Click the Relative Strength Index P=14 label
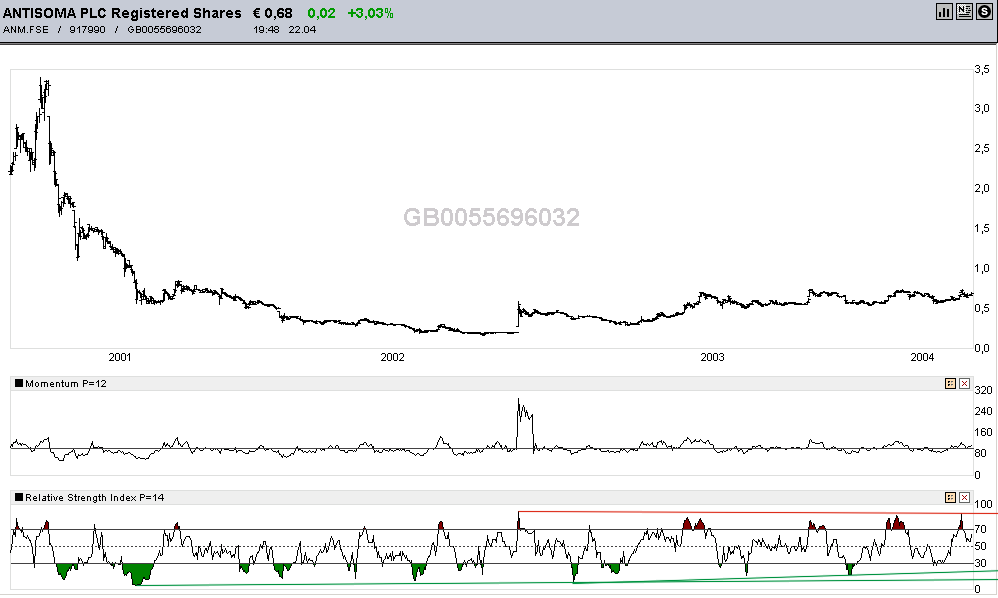Image resolution: width=998 pixels, height=598 pixels. pos(95,497)
